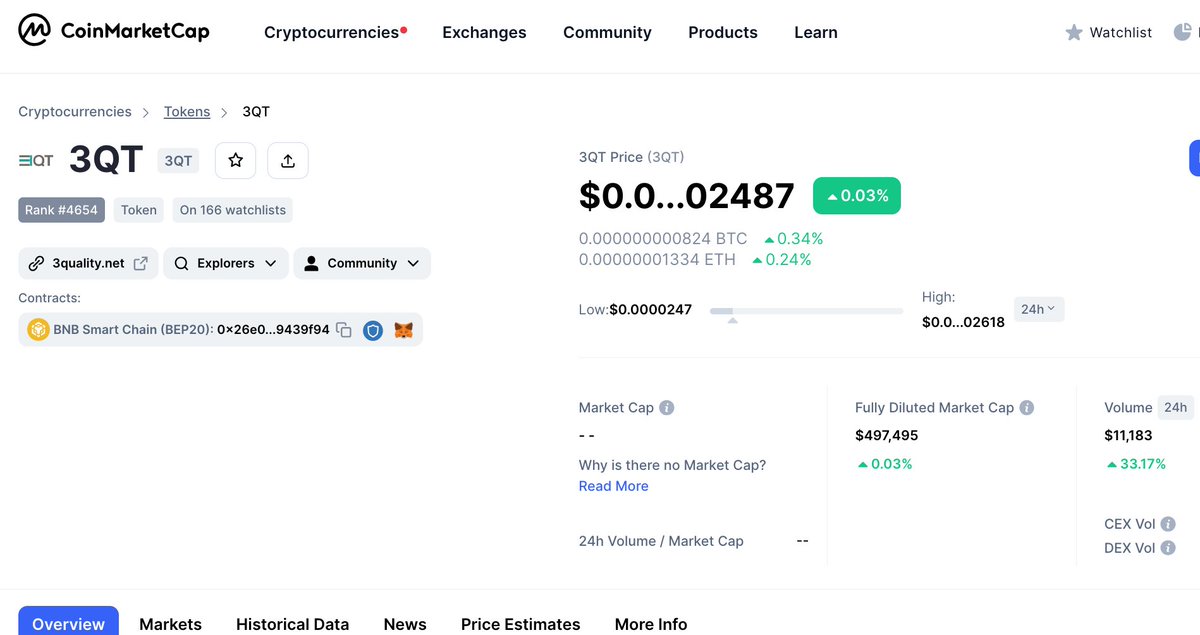Open the Volume 24h period selector
Image resolution: width=1200 pixels, height=635 pixels.
(1176, 407)
